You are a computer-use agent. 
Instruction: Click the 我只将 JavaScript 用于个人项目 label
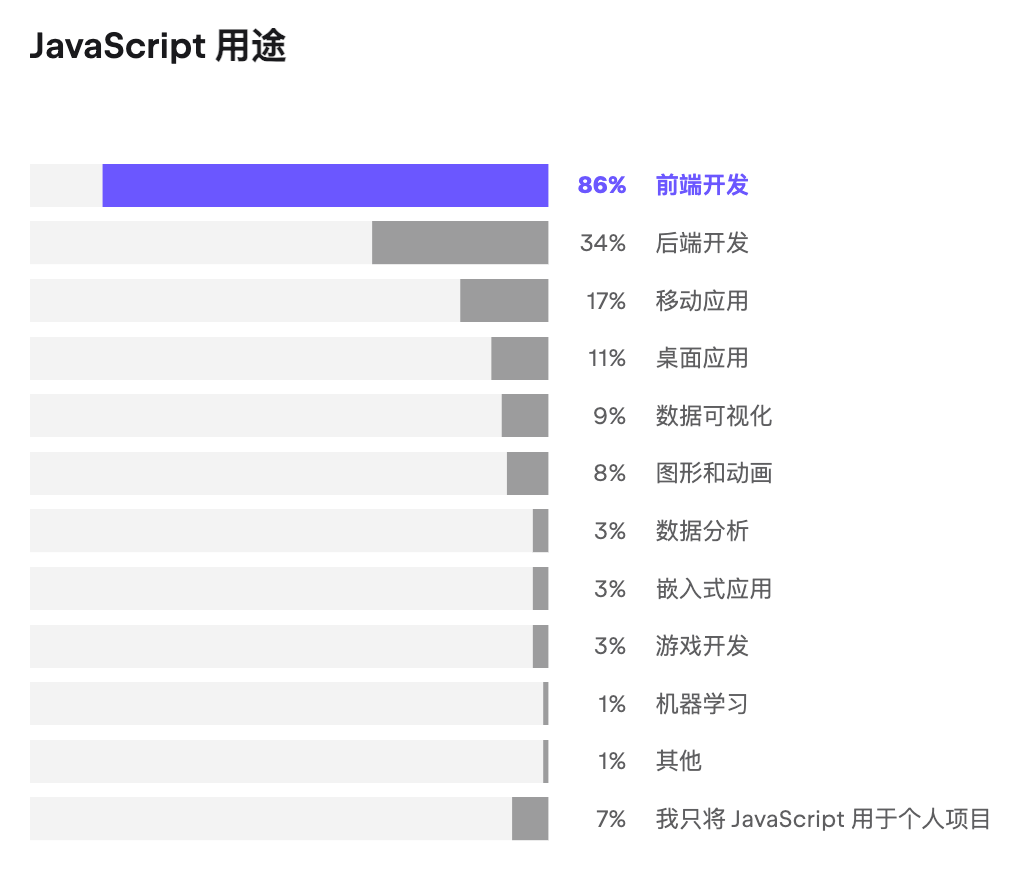pyautogui.click(x=823, y=819)
